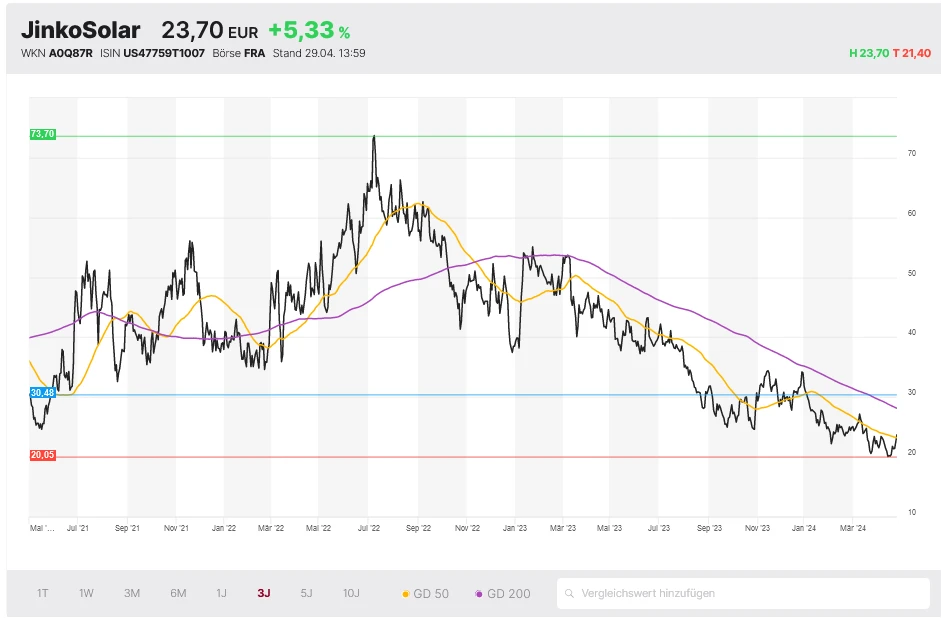Switch chart to 1W time range
The height and width of the screenshot is (619, 942).
(87, 593)
